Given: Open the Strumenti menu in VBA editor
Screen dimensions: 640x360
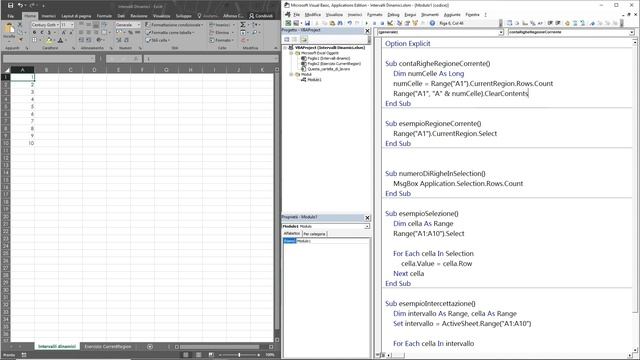Looking at the screenshot, I should (x=429, y=15).
